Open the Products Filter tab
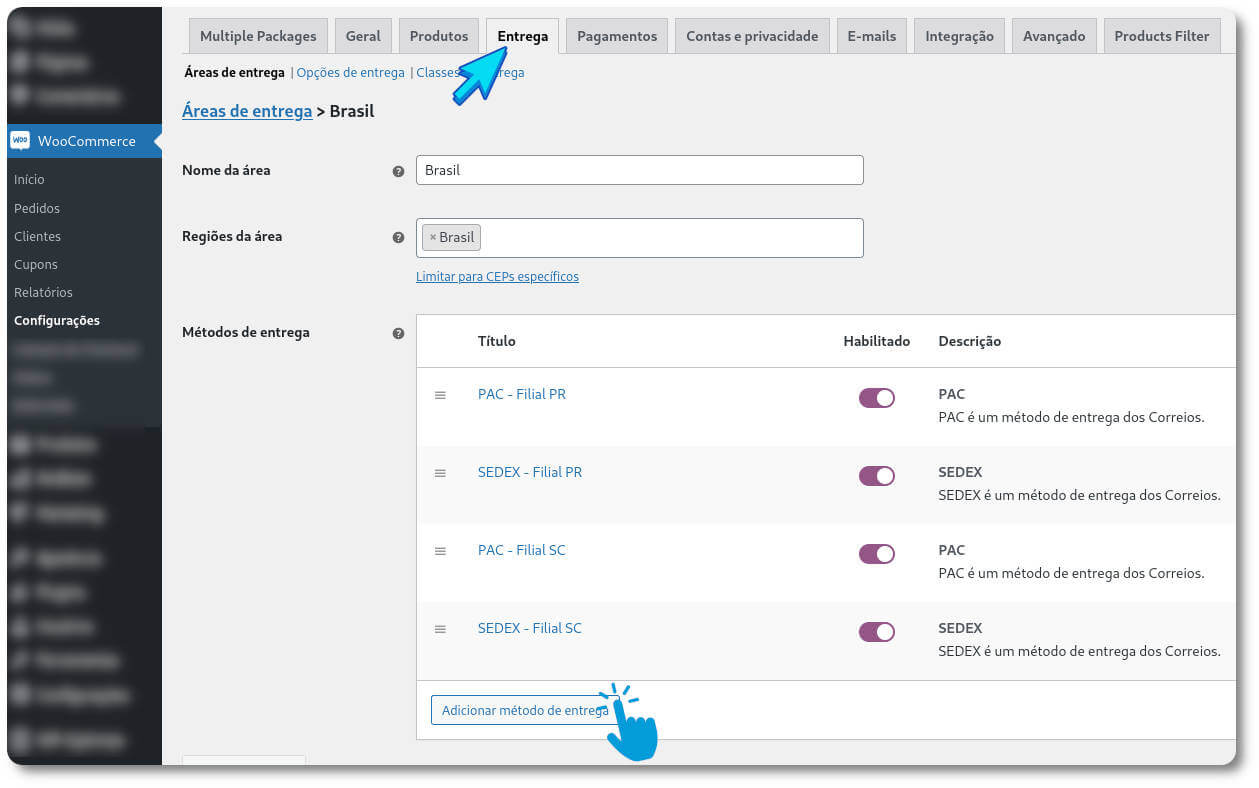Image resolution: width=1259 pixels, height=788 pixels. 1162,36
